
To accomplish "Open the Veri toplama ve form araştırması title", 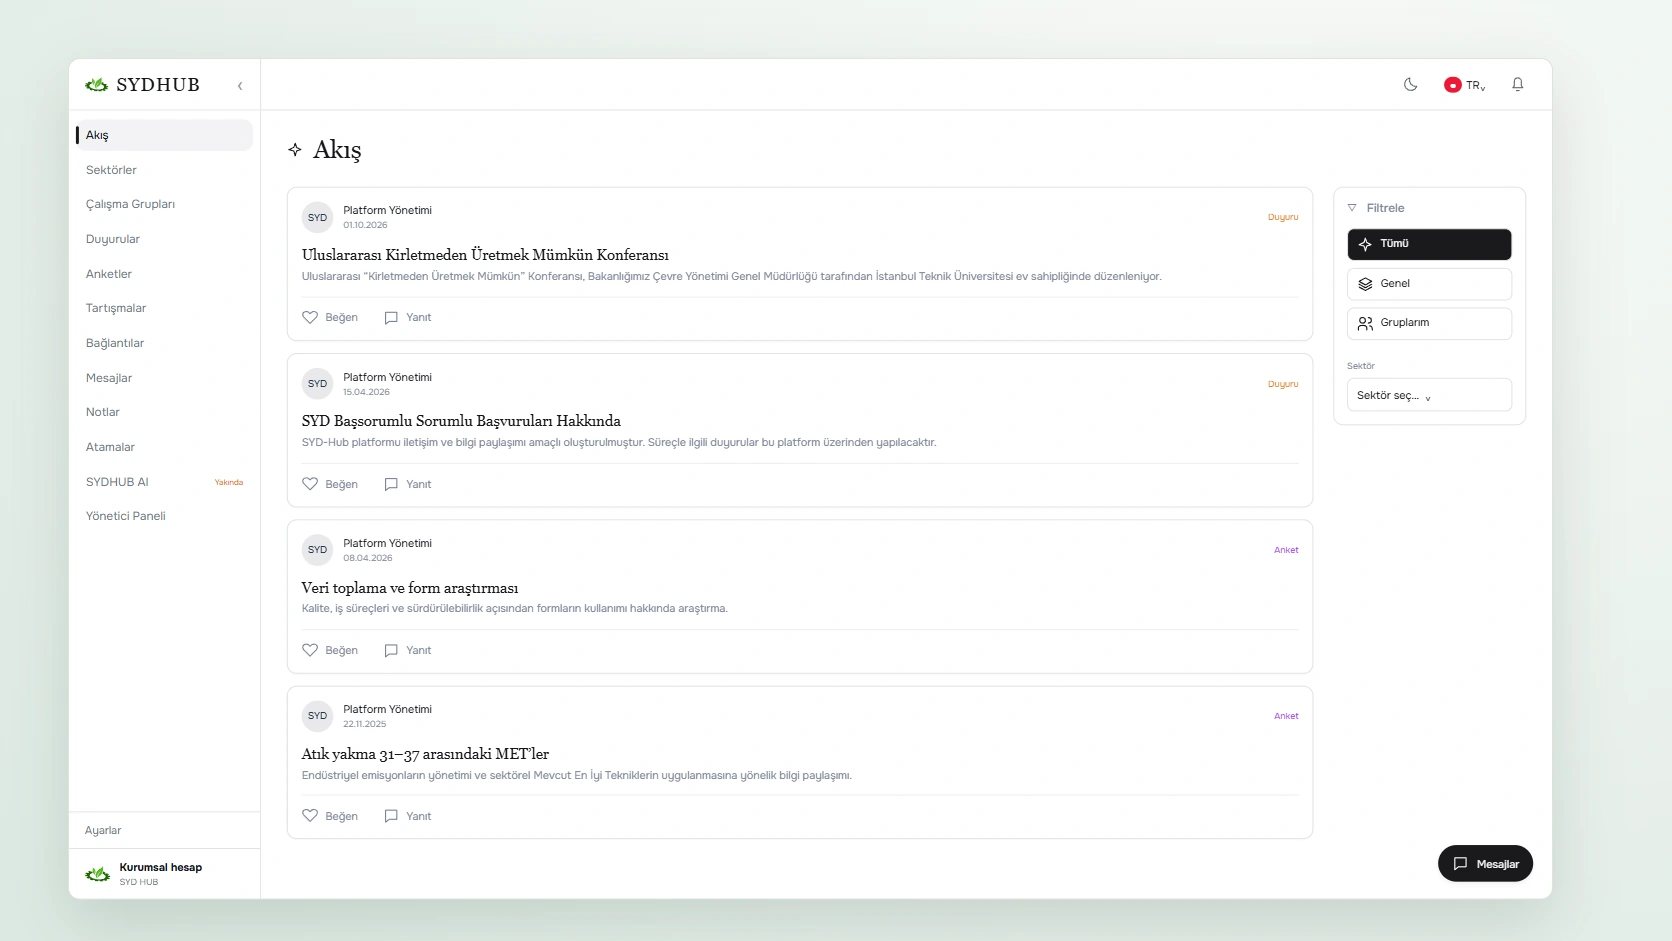I will tap(410, 588).
